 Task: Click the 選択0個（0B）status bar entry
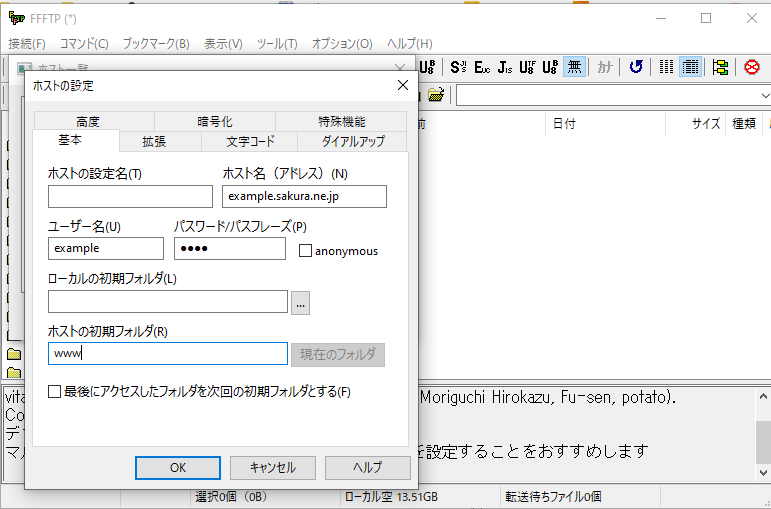[231, 497]
